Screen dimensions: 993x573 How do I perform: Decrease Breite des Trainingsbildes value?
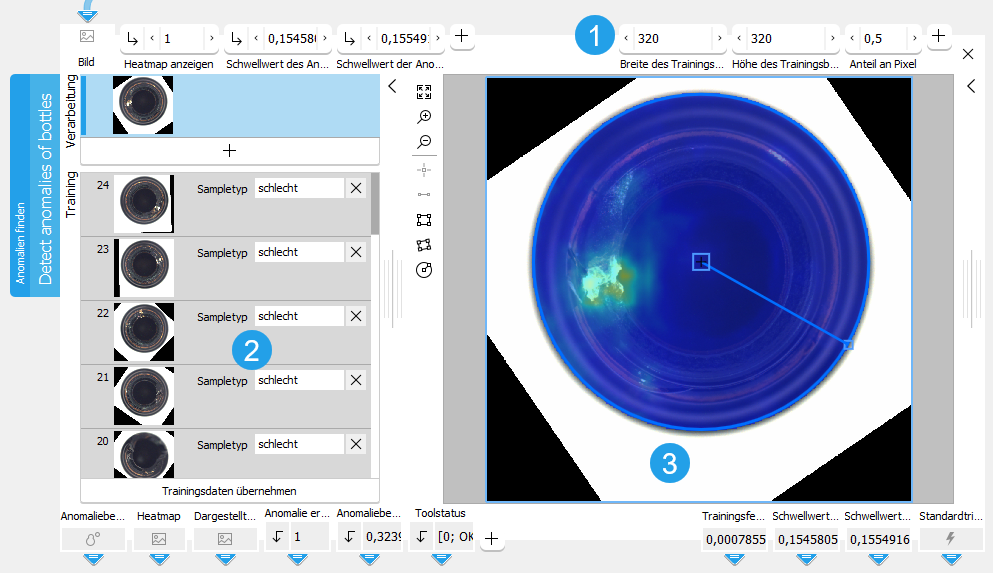tap(627, 39)
